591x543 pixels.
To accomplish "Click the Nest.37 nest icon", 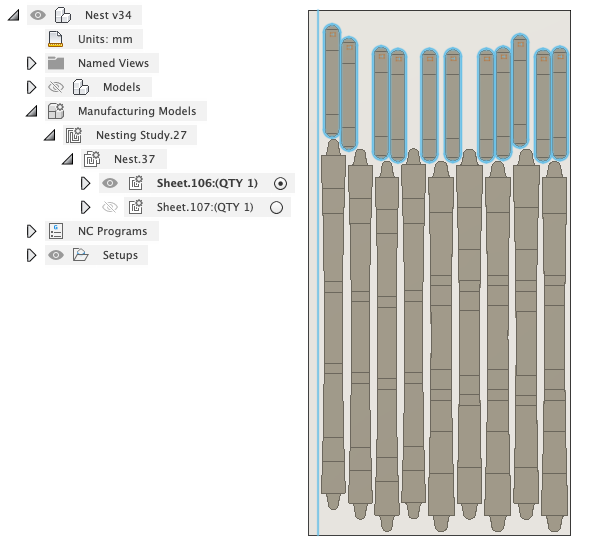I will point(92,159).
